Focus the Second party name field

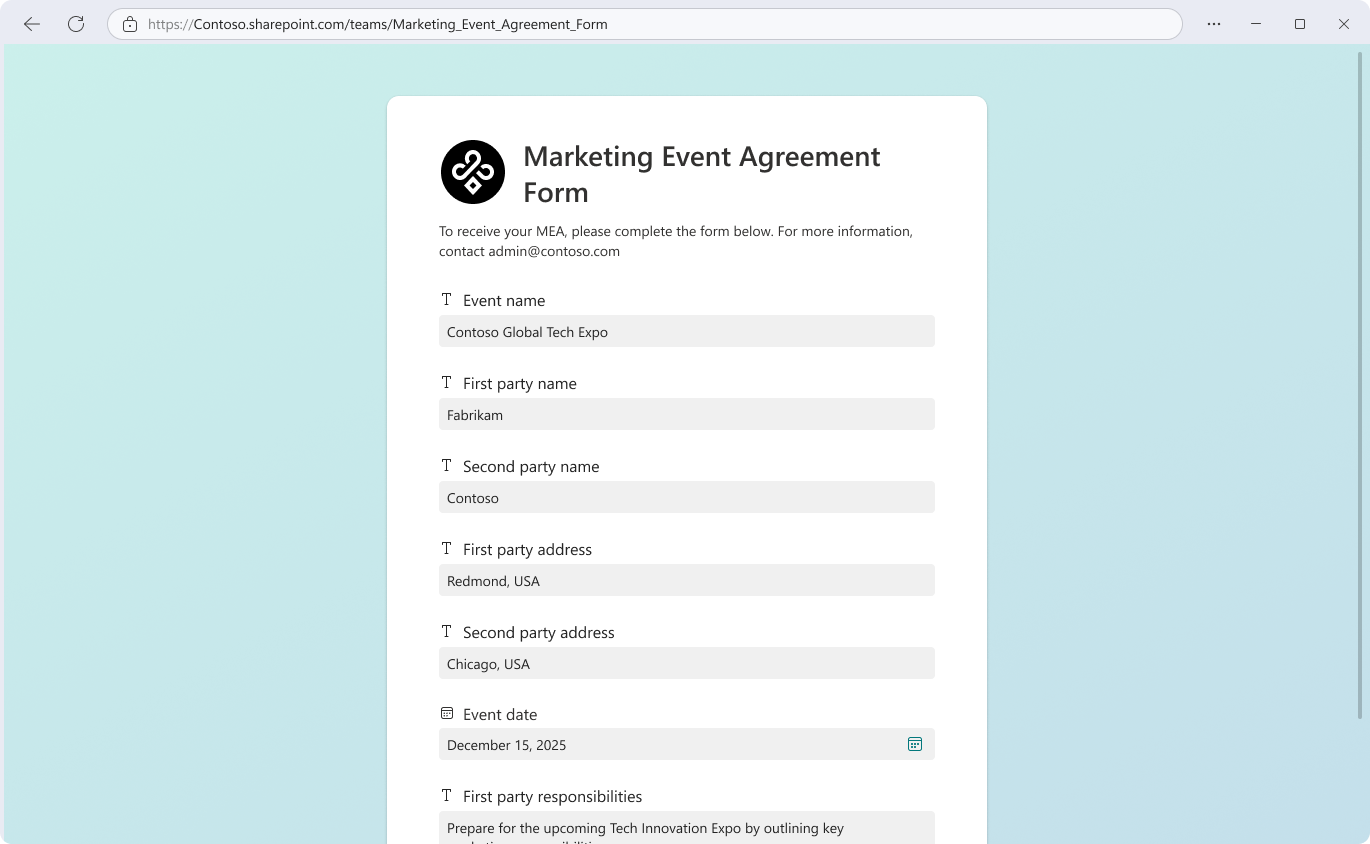[x=686, y=498]
